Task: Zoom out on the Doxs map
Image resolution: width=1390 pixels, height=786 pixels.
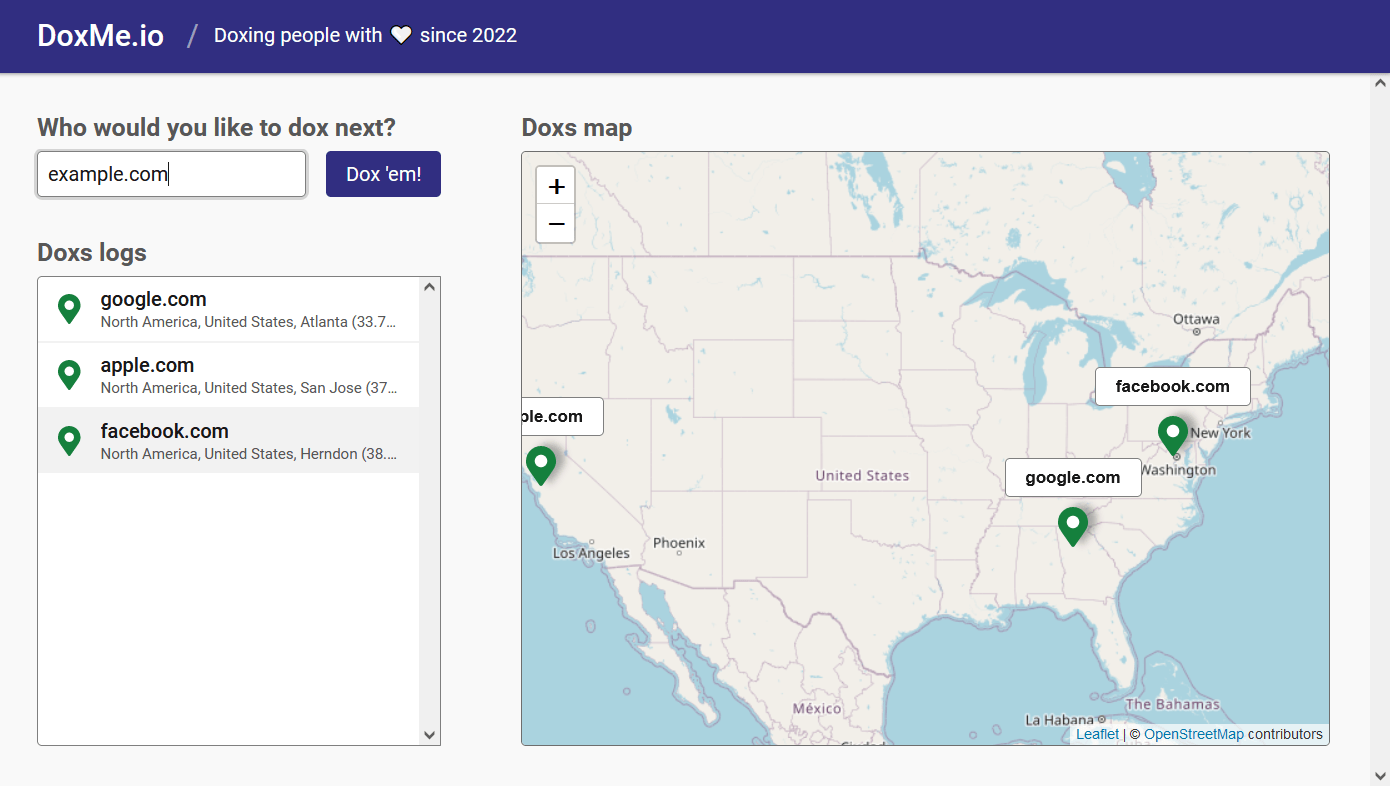Action: tap(557, 224)
